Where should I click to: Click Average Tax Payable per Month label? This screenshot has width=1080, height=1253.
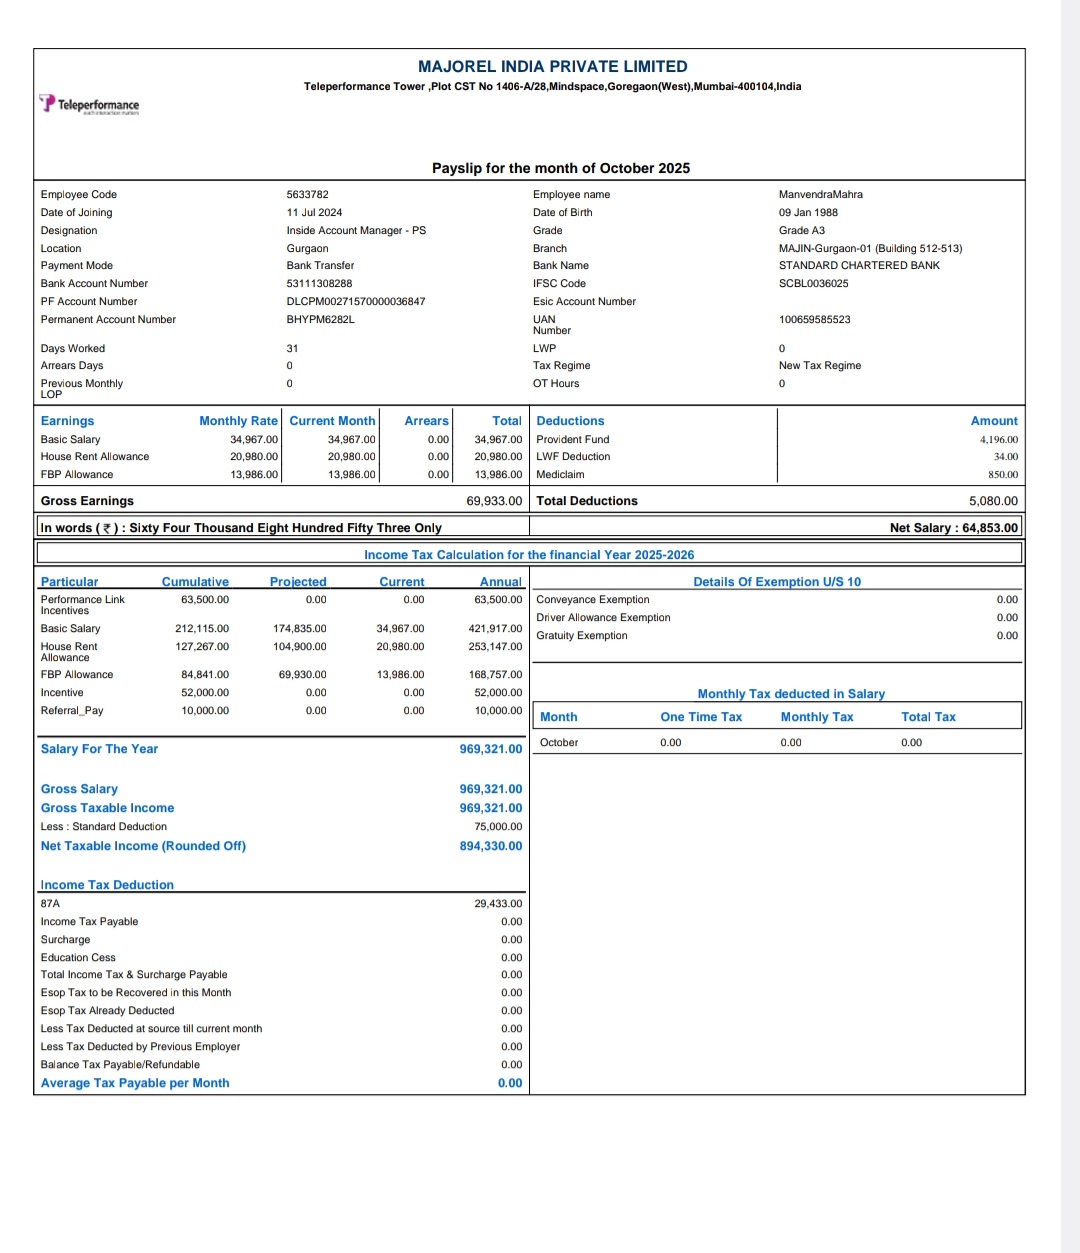point(135,1083)
